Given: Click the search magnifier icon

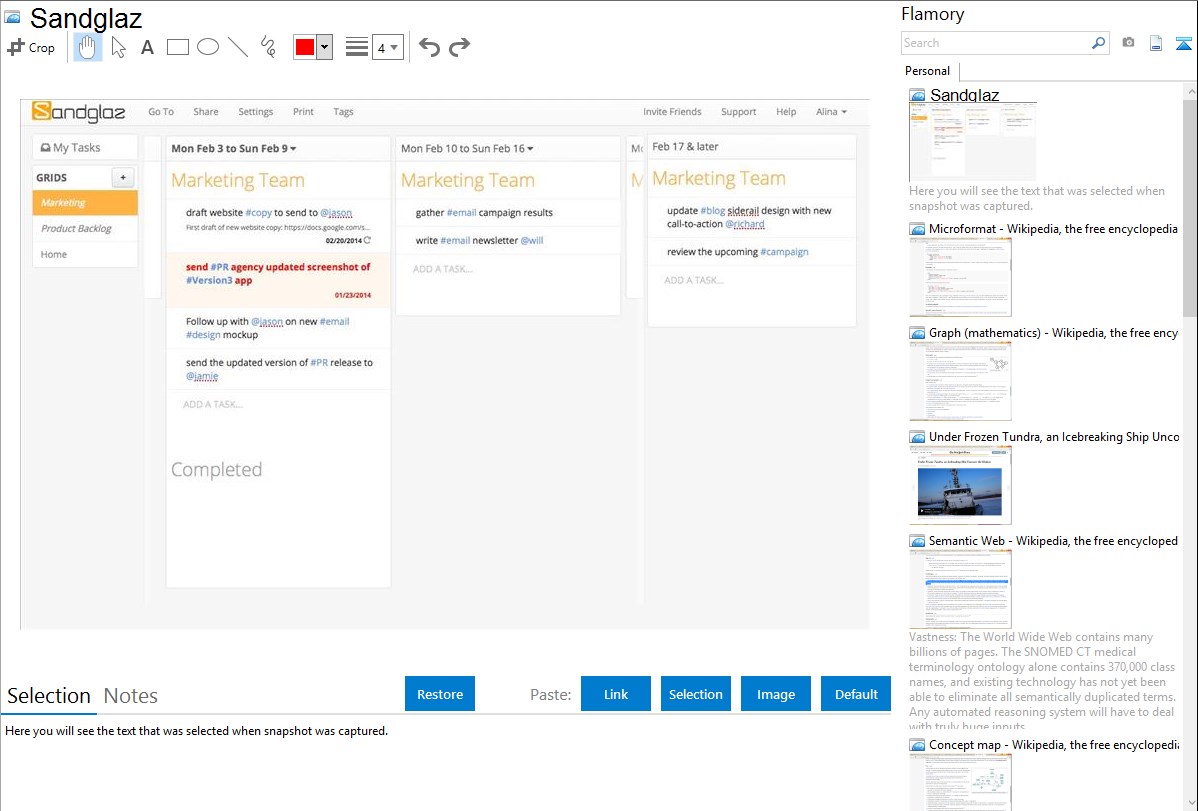Looking at the screenshot, I should (x=1098, y=43).
